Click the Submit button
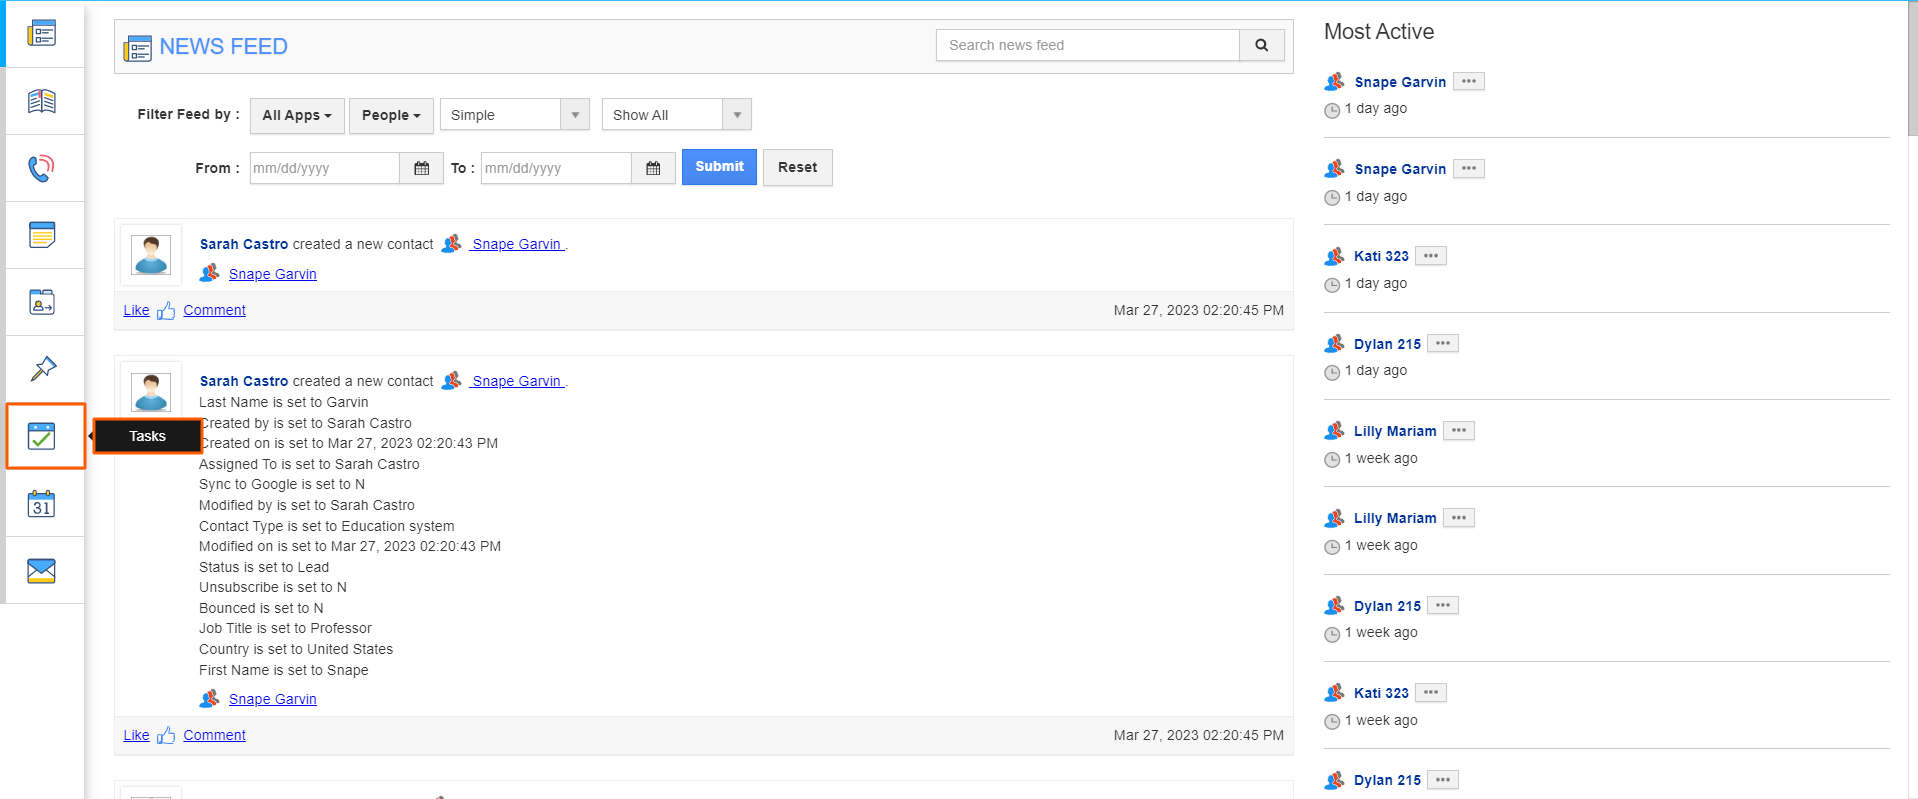This screenshot has width=1918, height=799. 719,167
